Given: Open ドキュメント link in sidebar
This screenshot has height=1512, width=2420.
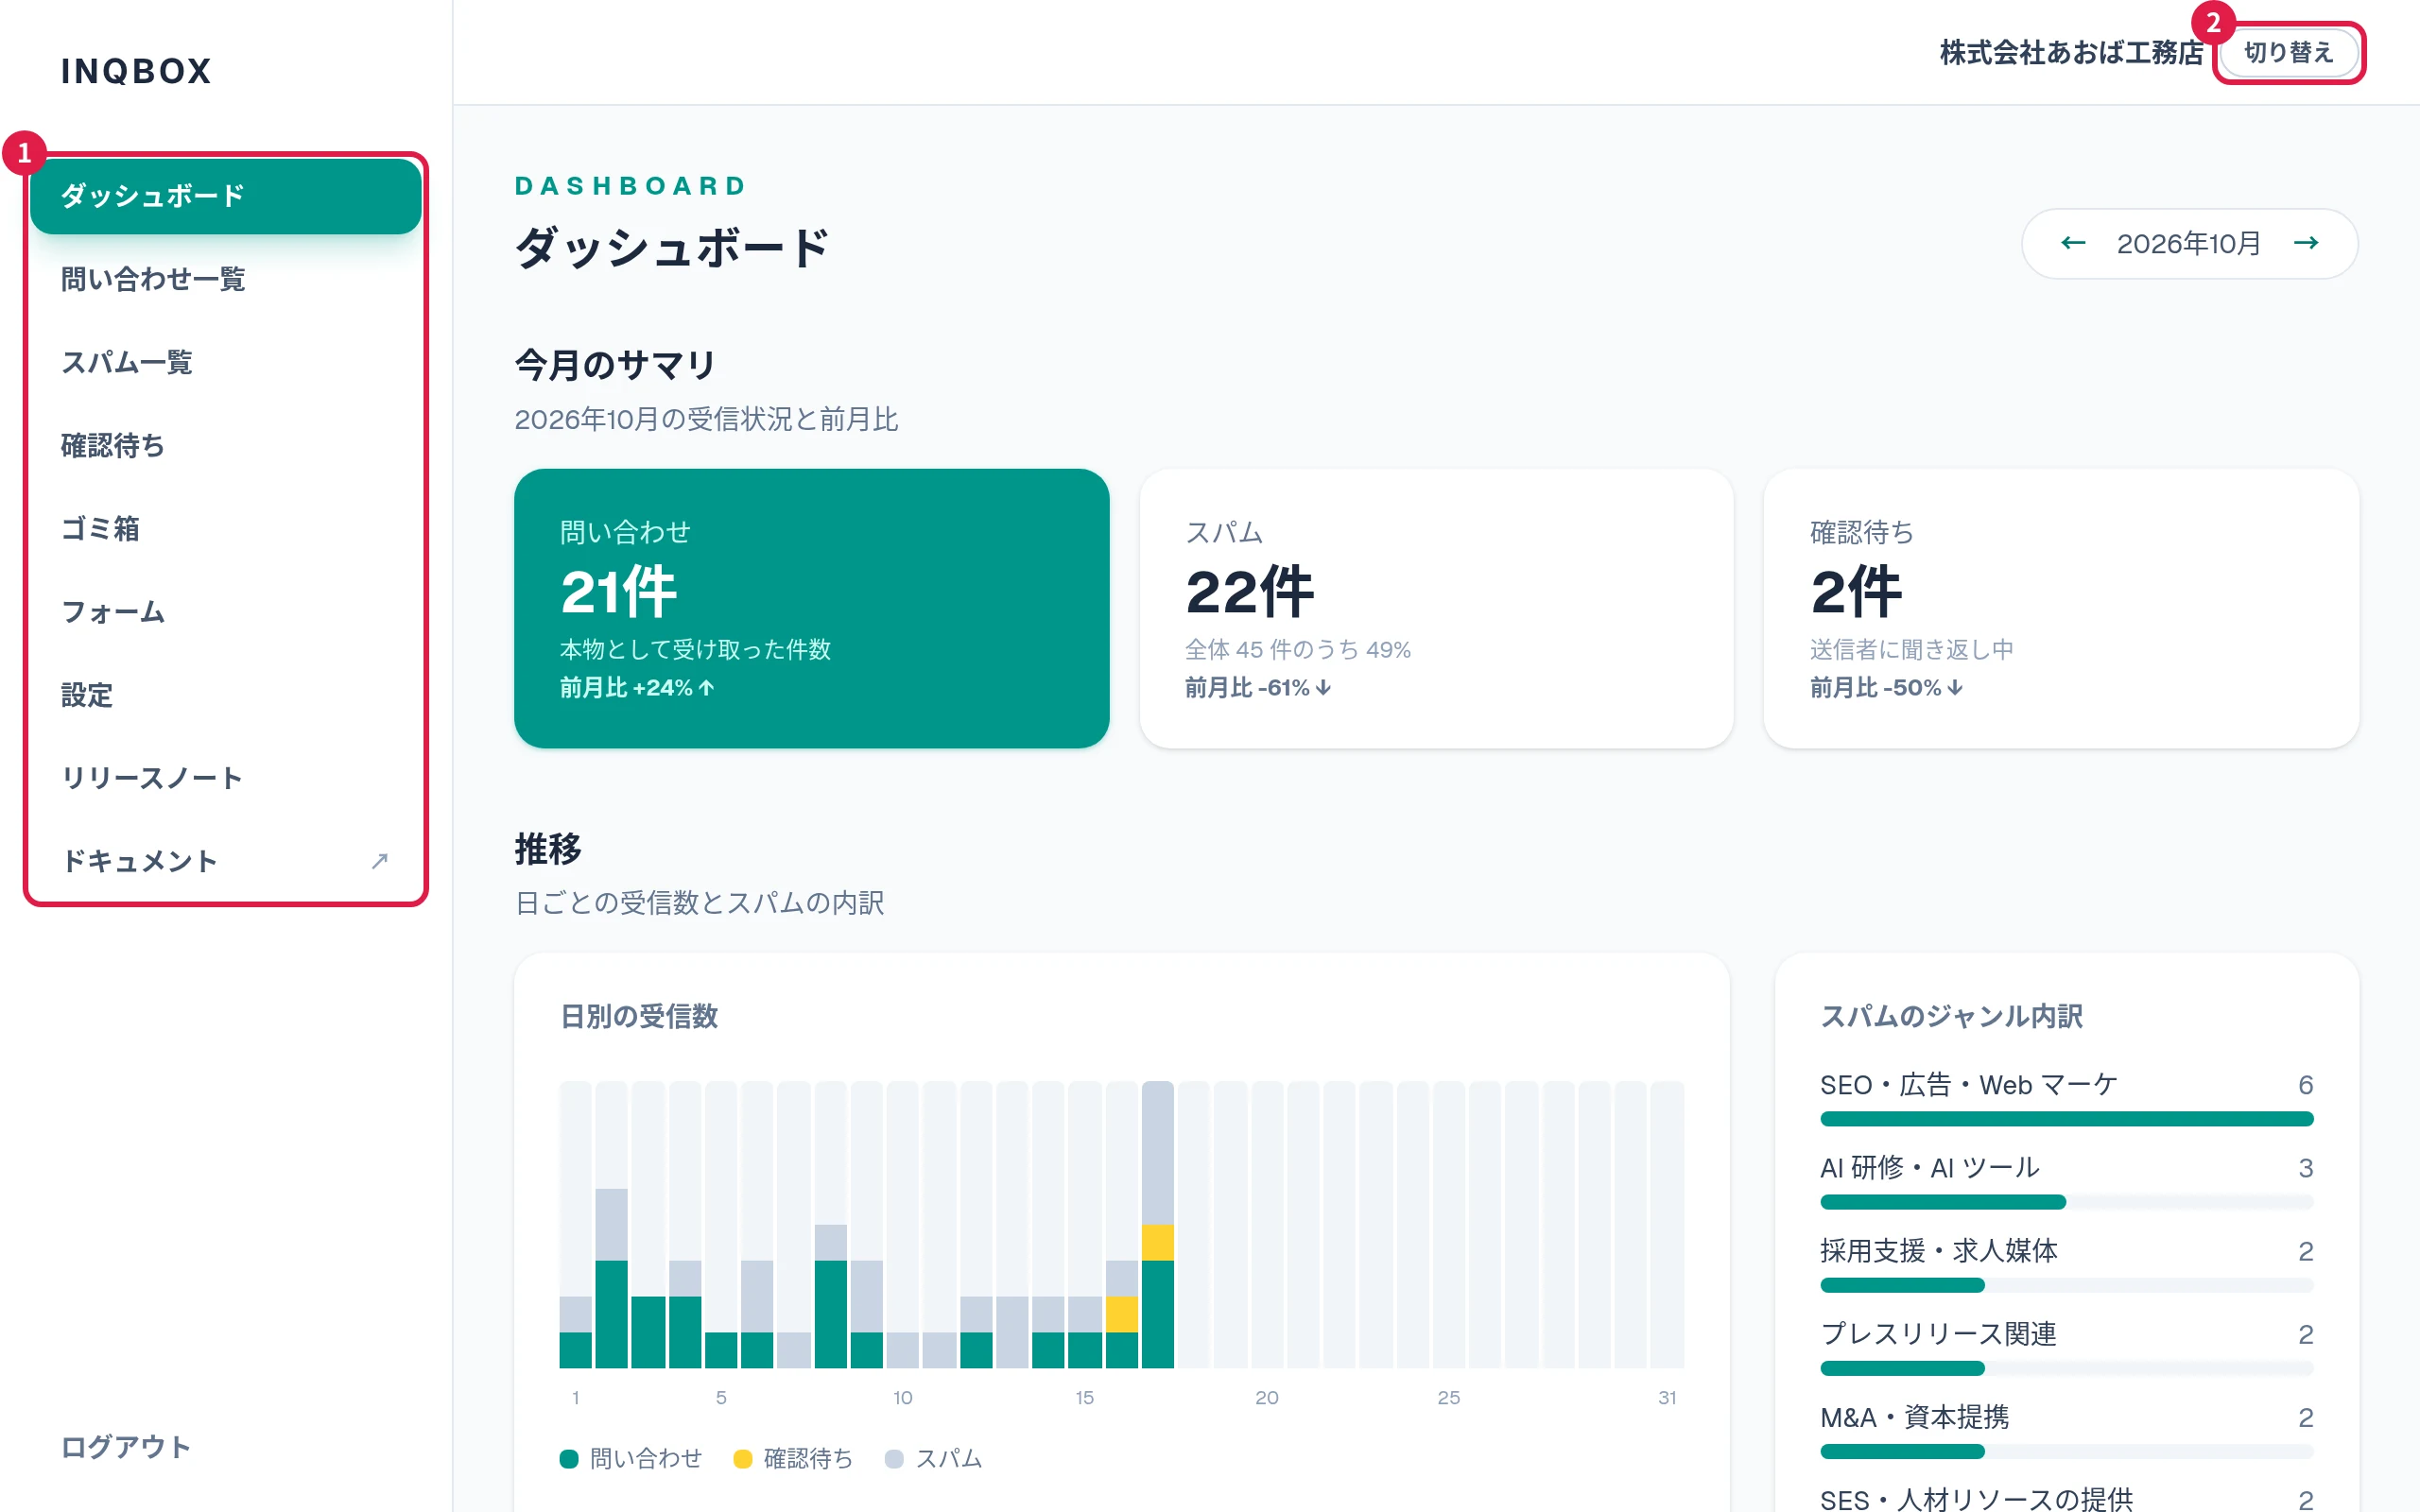Looking at the screenshot, I should coord(225,861).
